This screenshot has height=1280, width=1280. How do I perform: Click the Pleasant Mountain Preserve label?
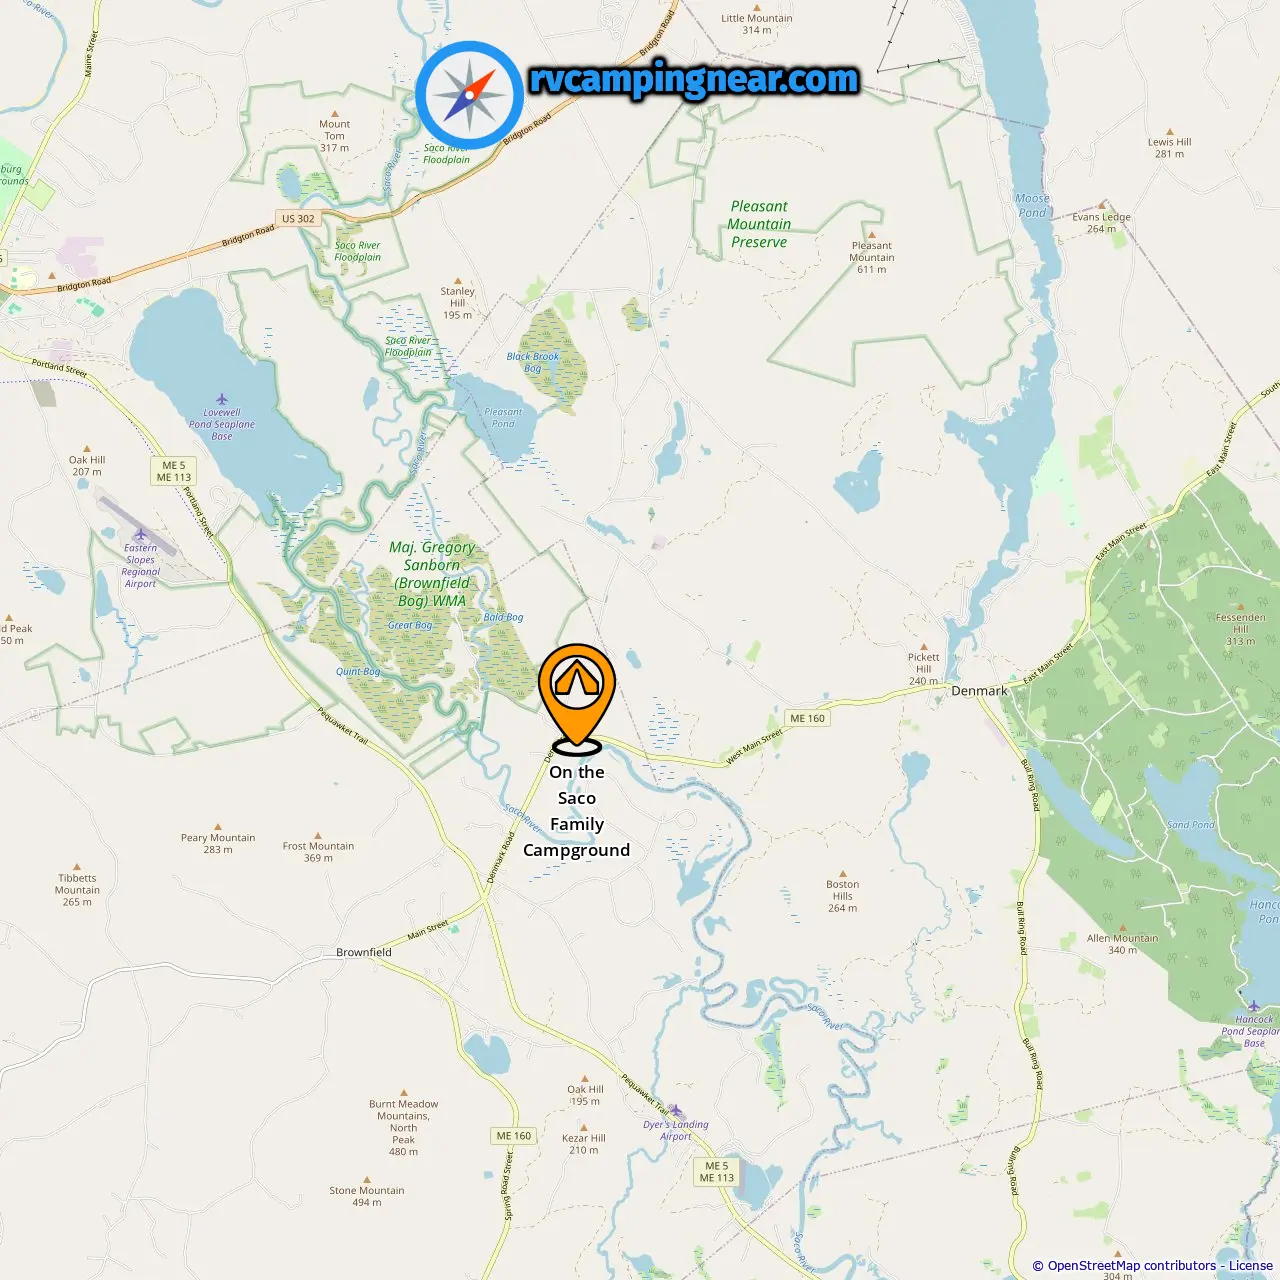point(759,224)
